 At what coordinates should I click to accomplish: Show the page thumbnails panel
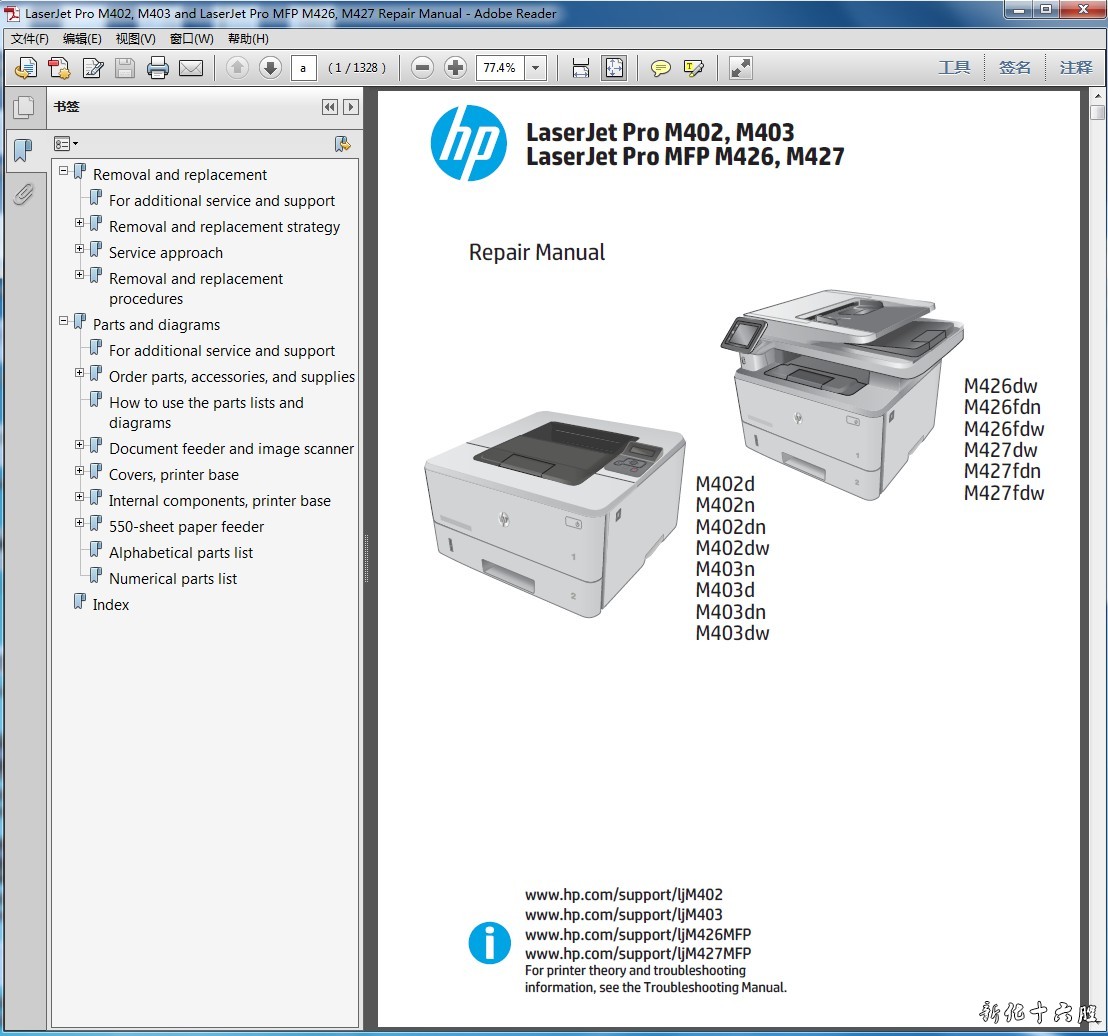(x=22, y=108)
